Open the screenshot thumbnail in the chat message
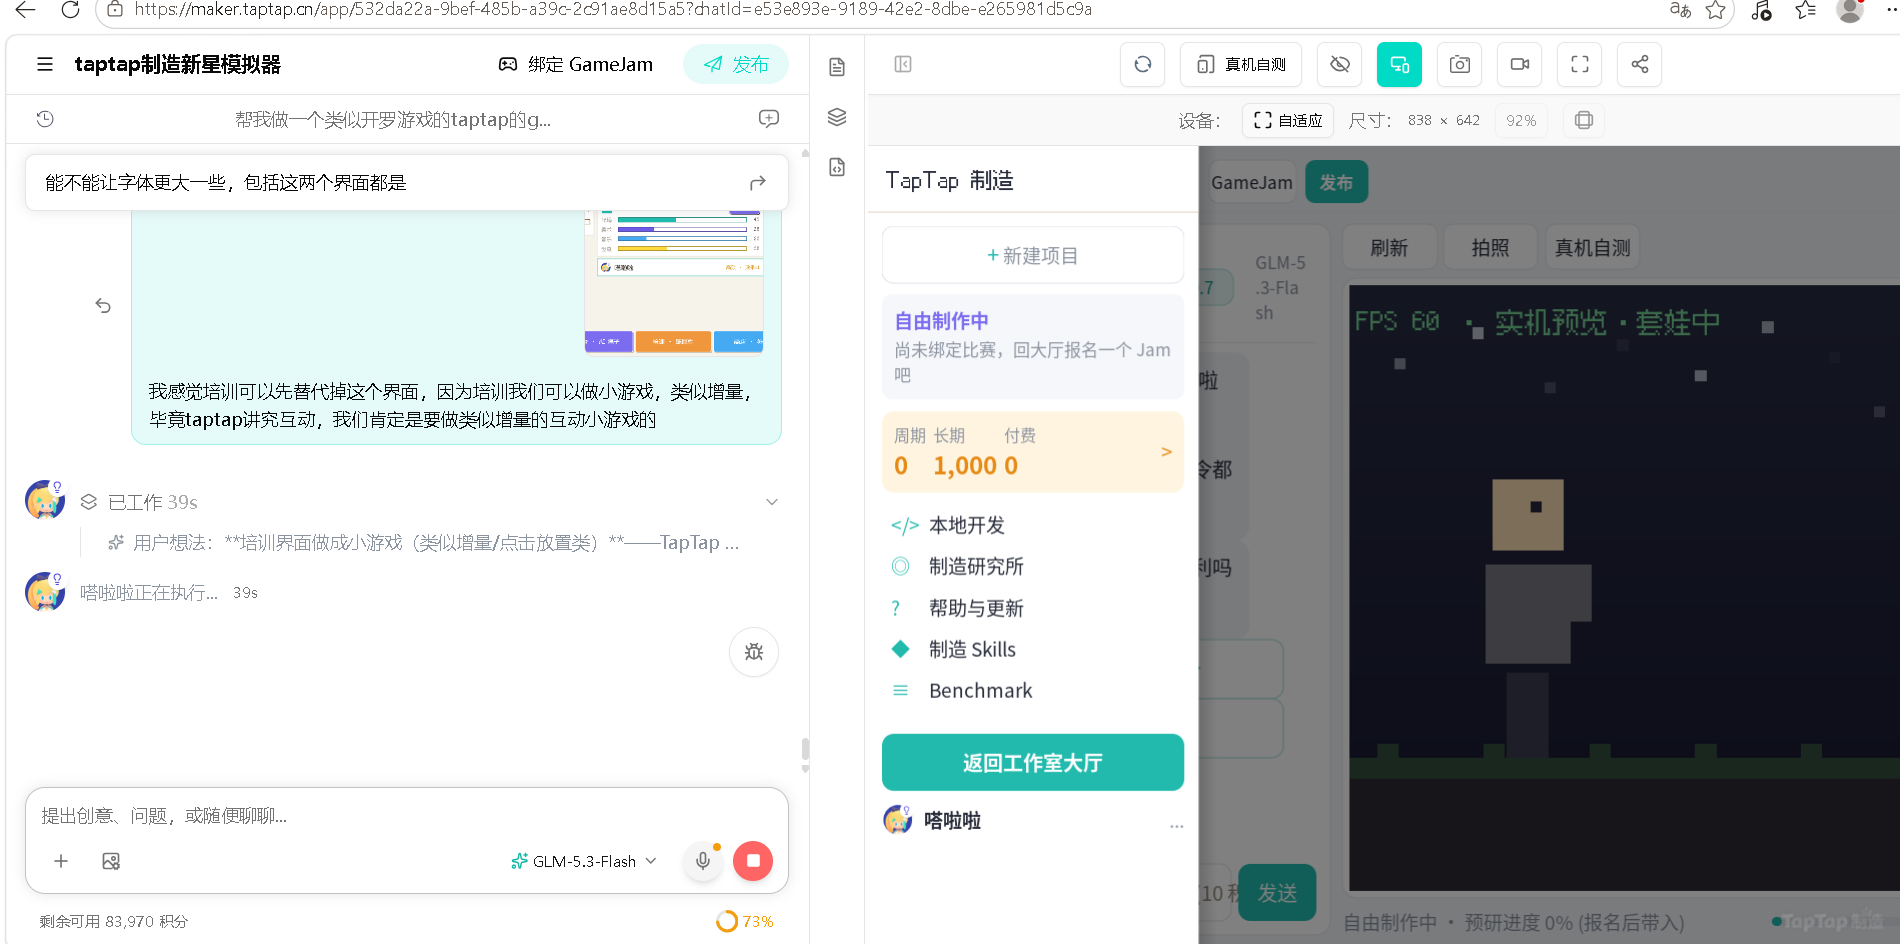This screenshot has width=1900, height=944. point(674,282)
